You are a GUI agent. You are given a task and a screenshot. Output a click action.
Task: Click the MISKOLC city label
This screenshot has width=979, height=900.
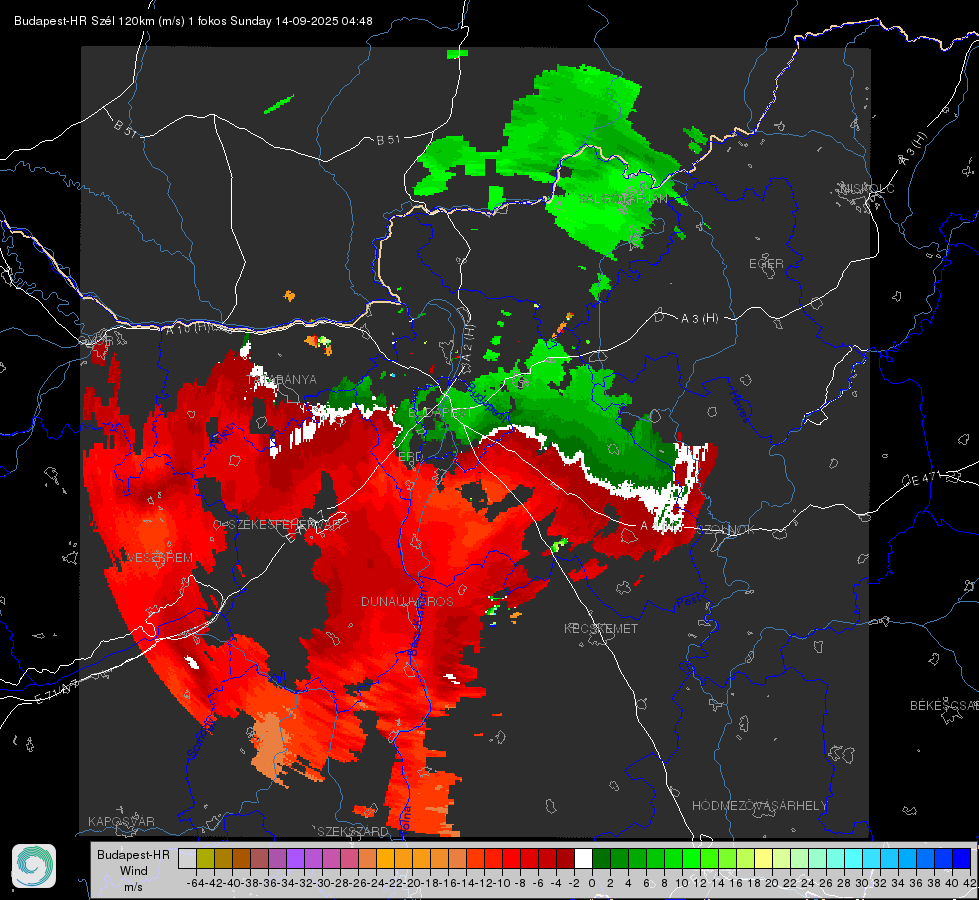[868, 188]
